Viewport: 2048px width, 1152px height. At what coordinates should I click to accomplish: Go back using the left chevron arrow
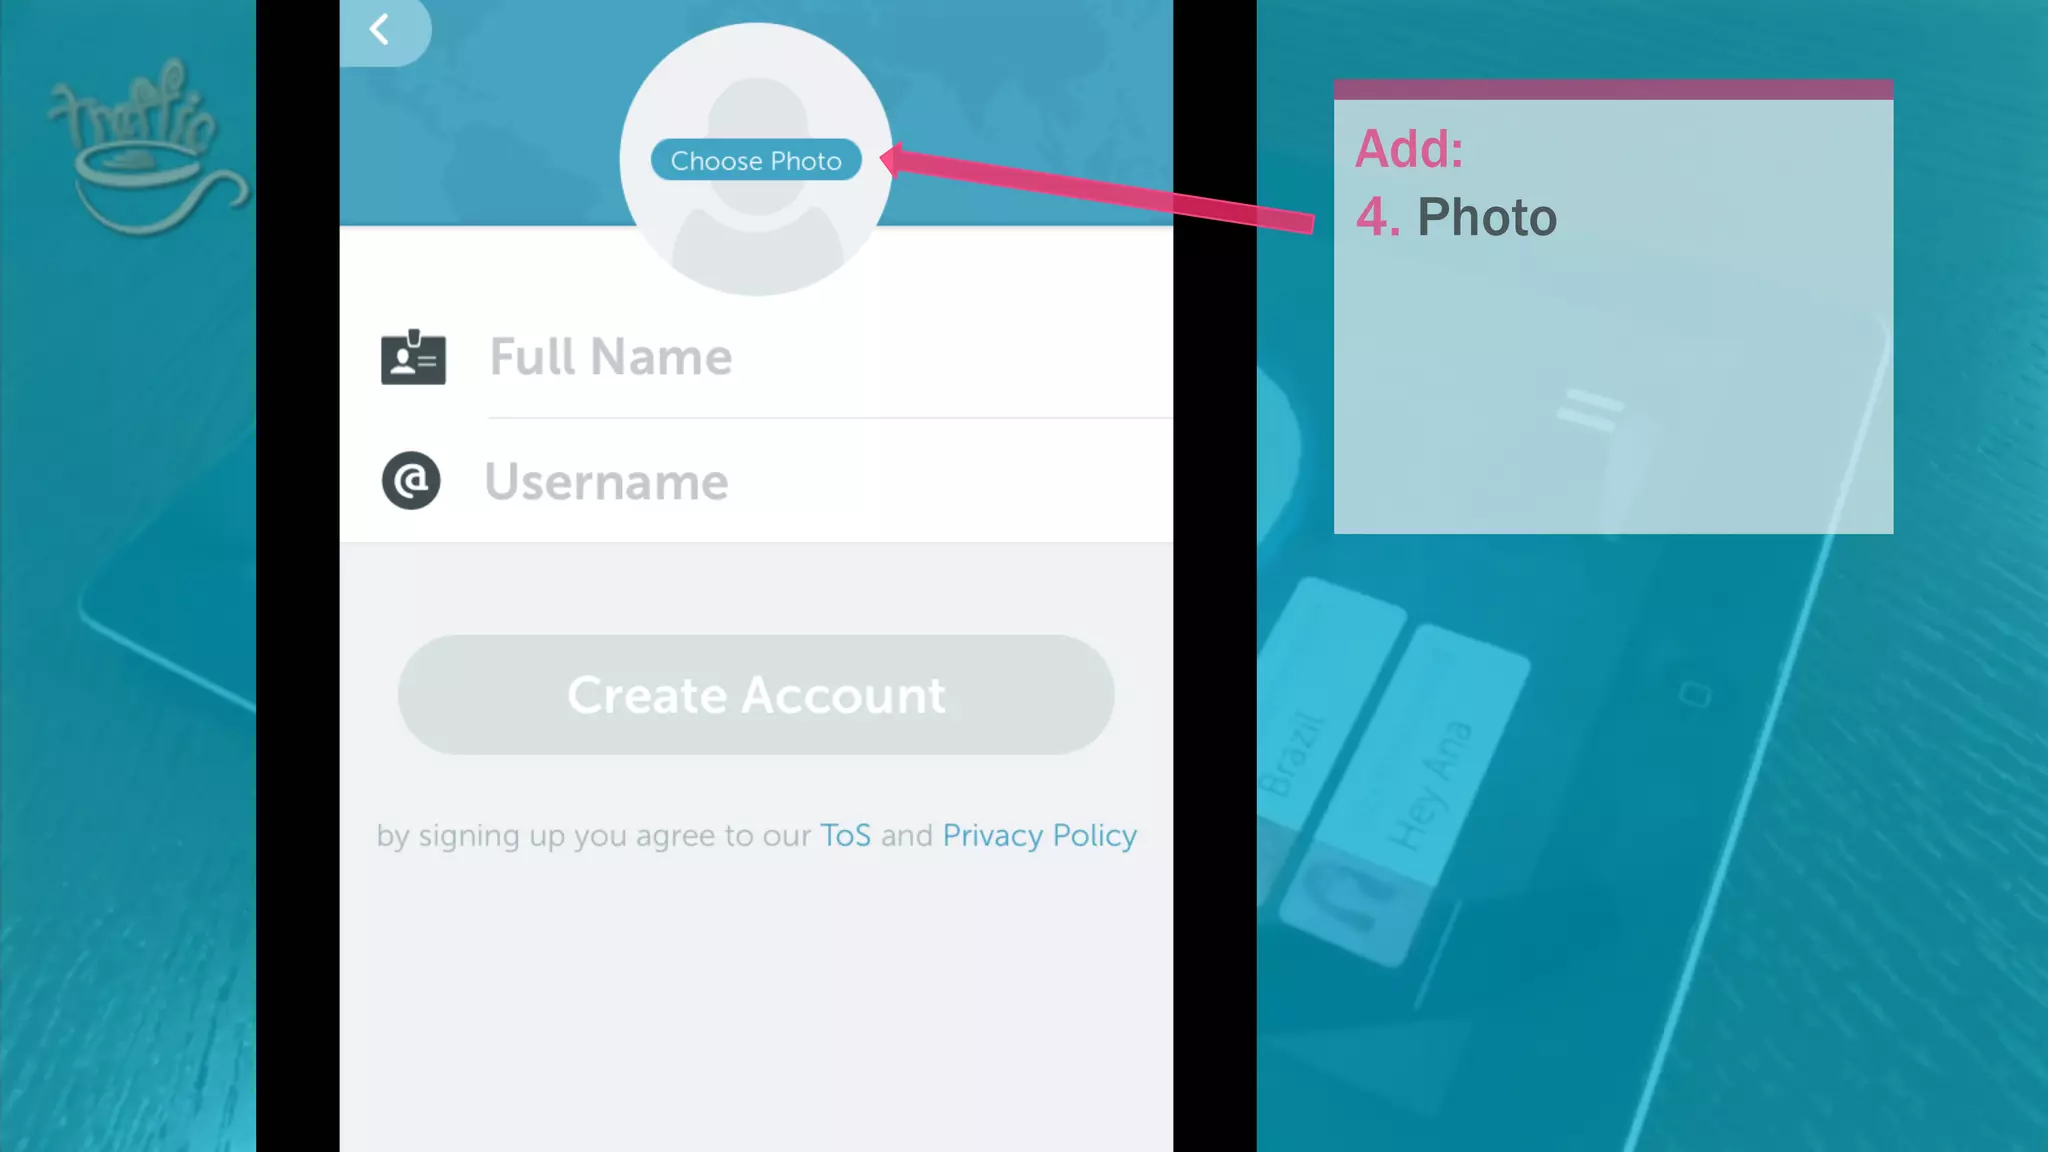coord(379,29)
